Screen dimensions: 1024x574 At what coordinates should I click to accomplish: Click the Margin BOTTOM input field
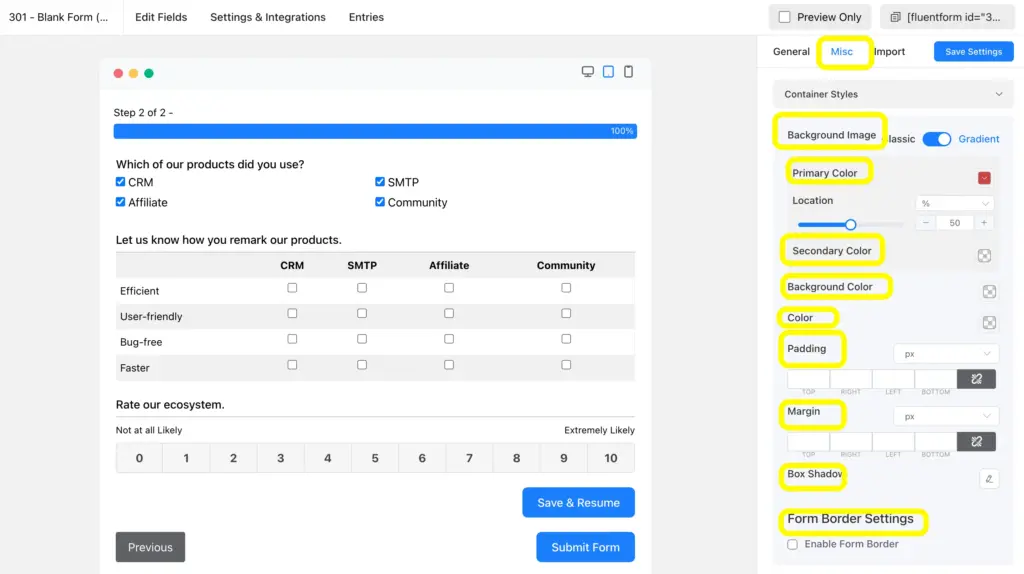coord(936,441)
